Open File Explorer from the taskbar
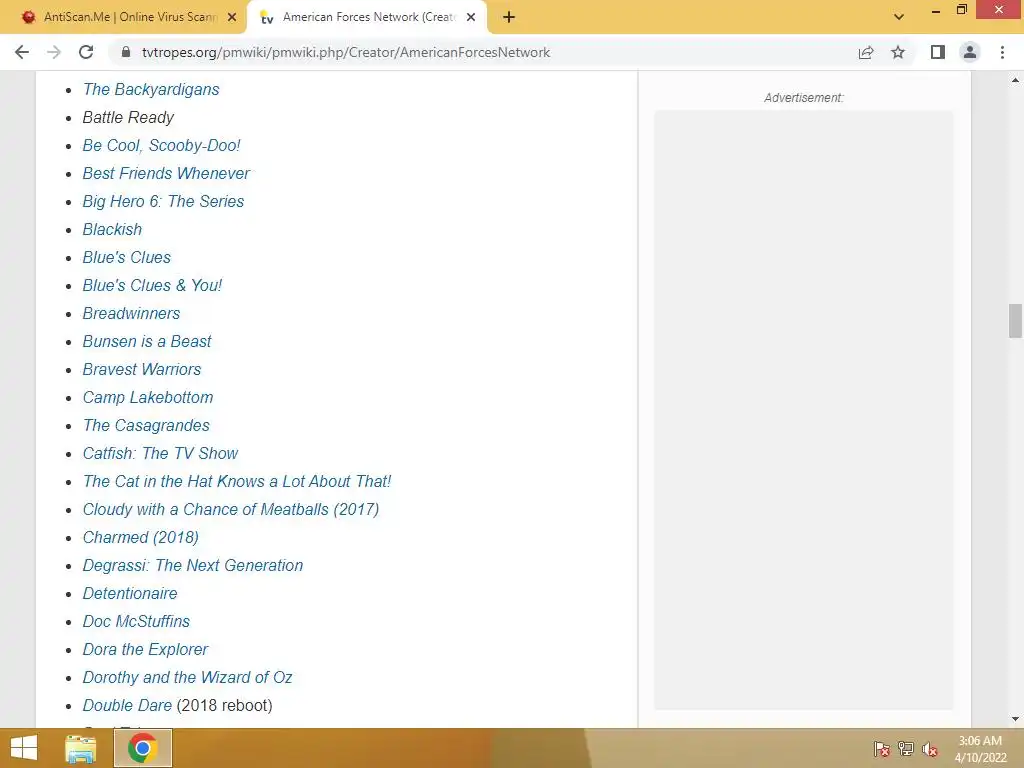 (x=81, y=748)
